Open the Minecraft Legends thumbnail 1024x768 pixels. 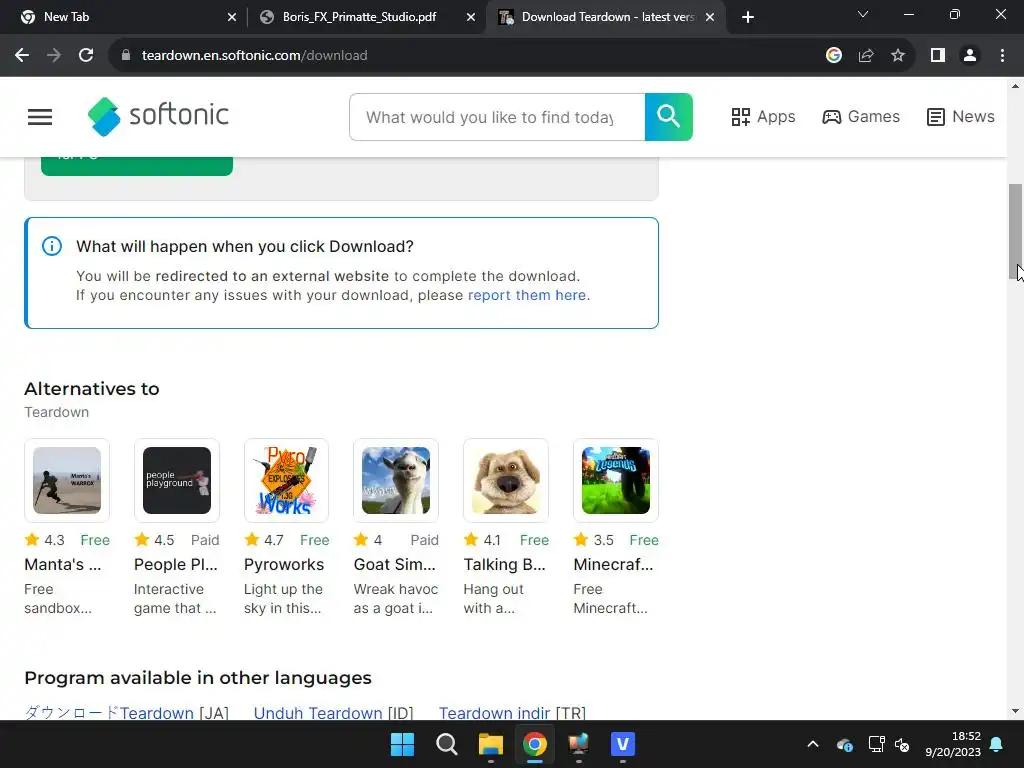[x=616, y=481]
